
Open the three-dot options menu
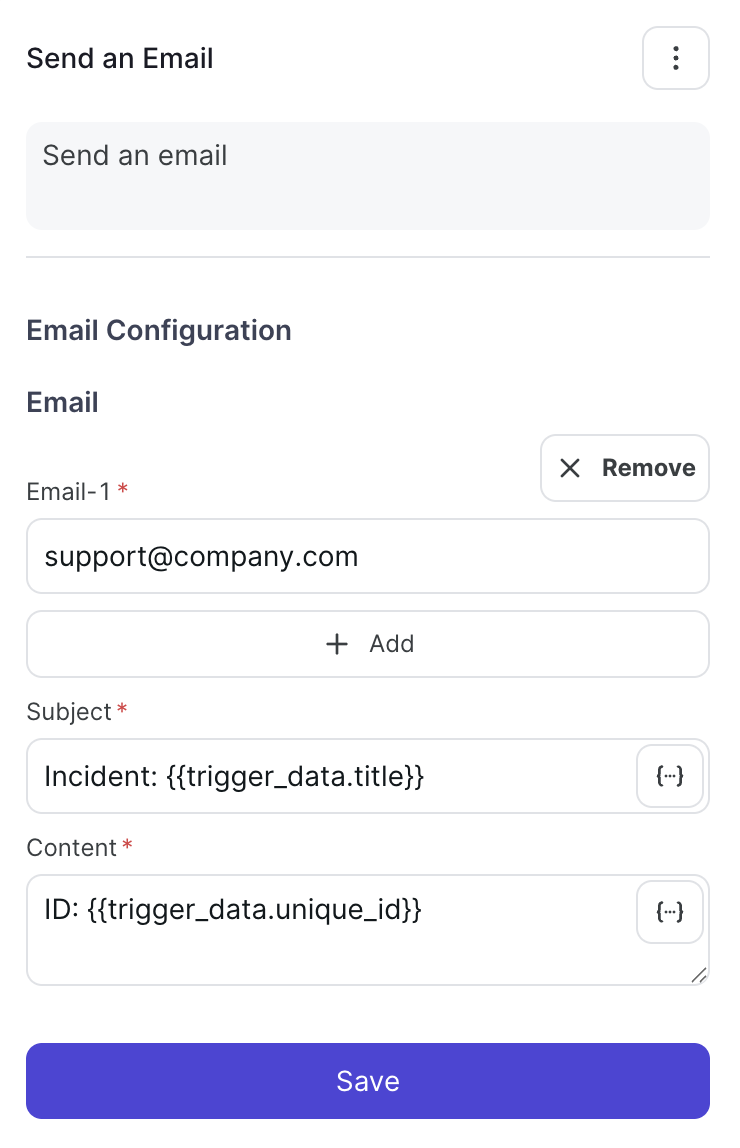[x=675, y=58]
